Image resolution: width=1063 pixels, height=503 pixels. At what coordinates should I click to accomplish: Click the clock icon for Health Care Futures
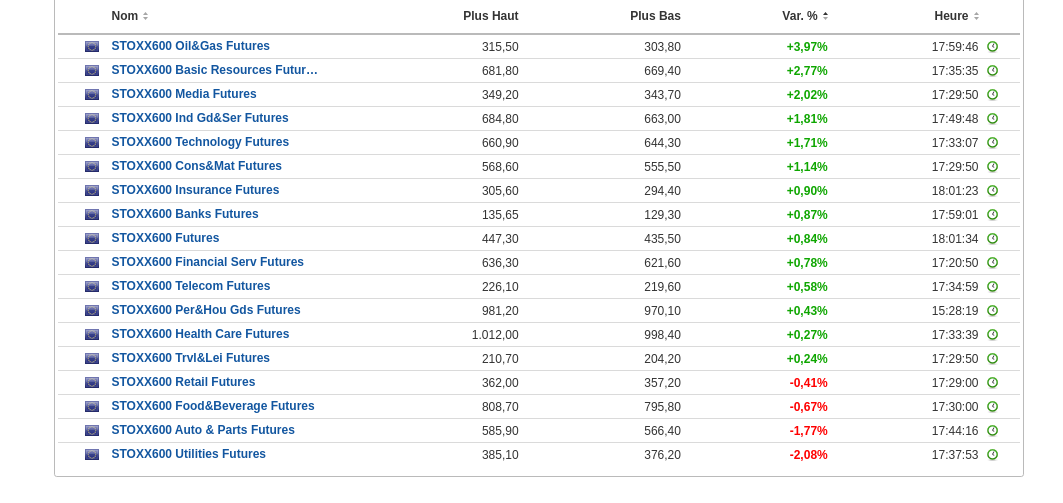point(992,335)
